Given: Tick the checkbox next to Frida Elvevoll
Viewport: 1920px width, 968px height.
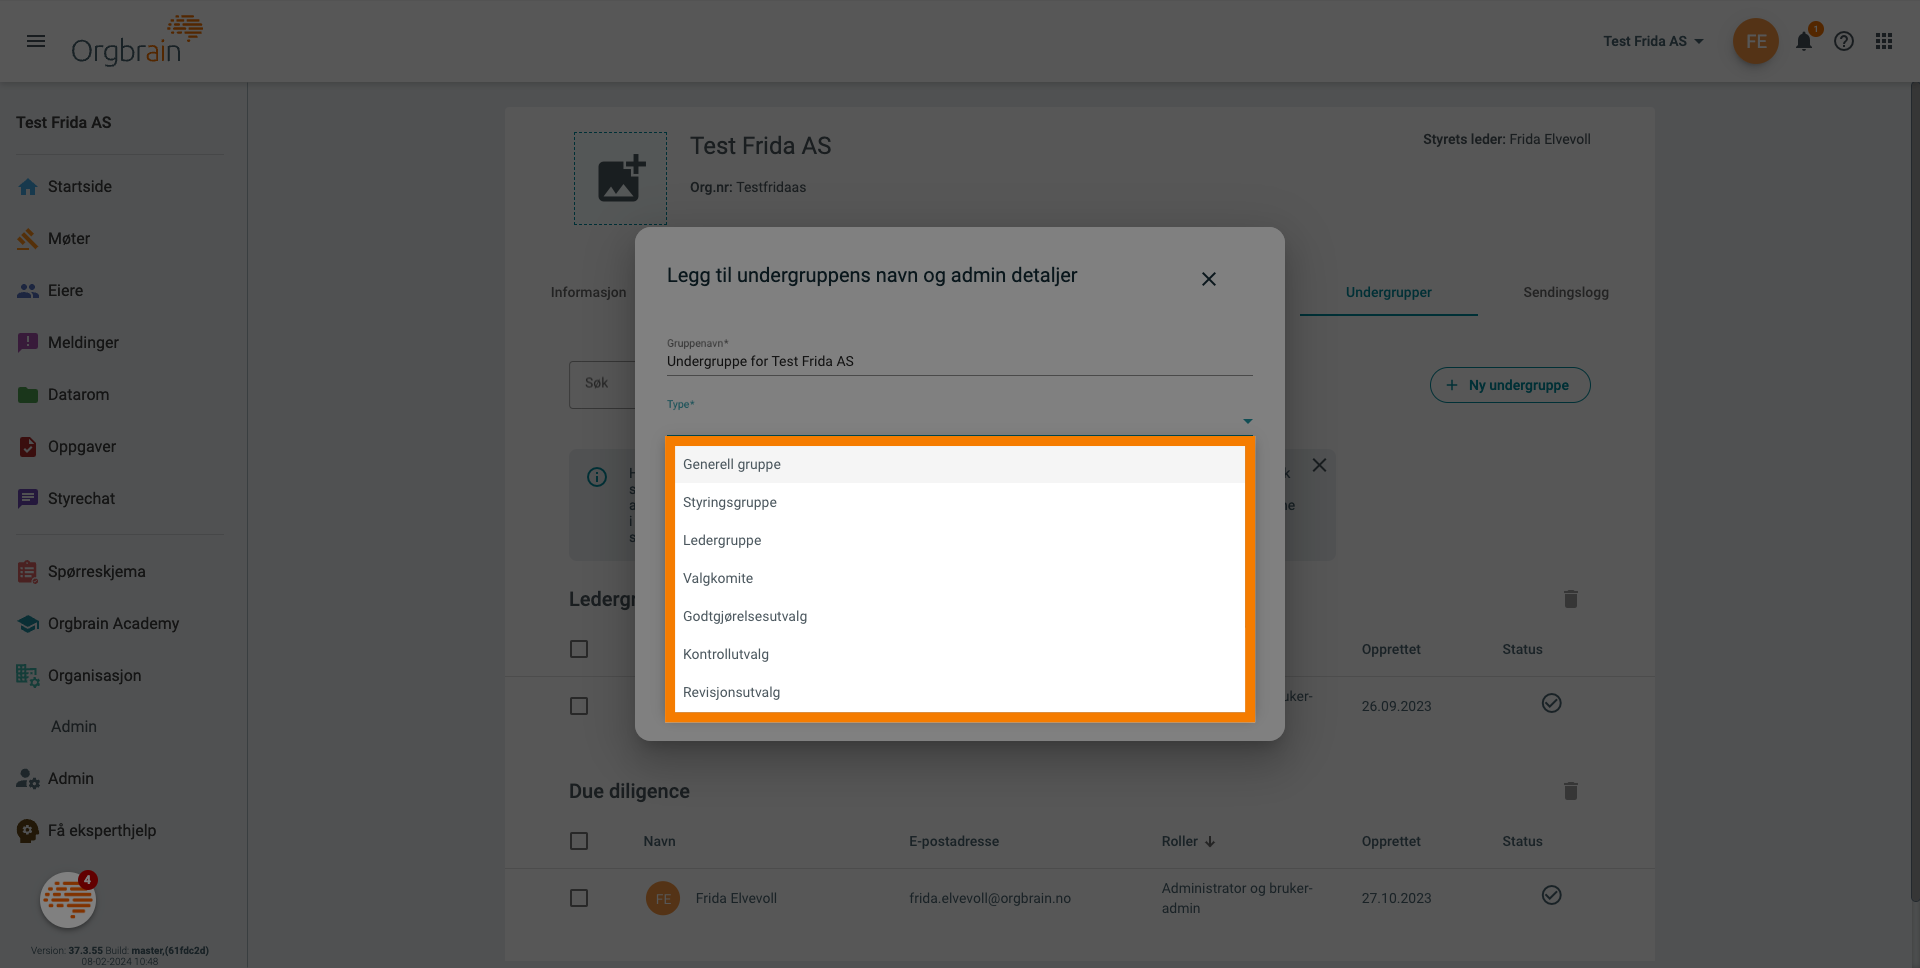Looking at the screenshot, I should (x=579, y=898).
